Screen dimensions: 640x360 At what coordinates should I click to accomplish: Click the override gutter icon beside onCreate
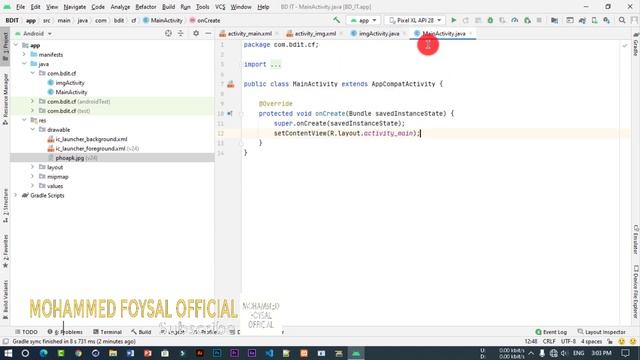click(x=230, y=113)
